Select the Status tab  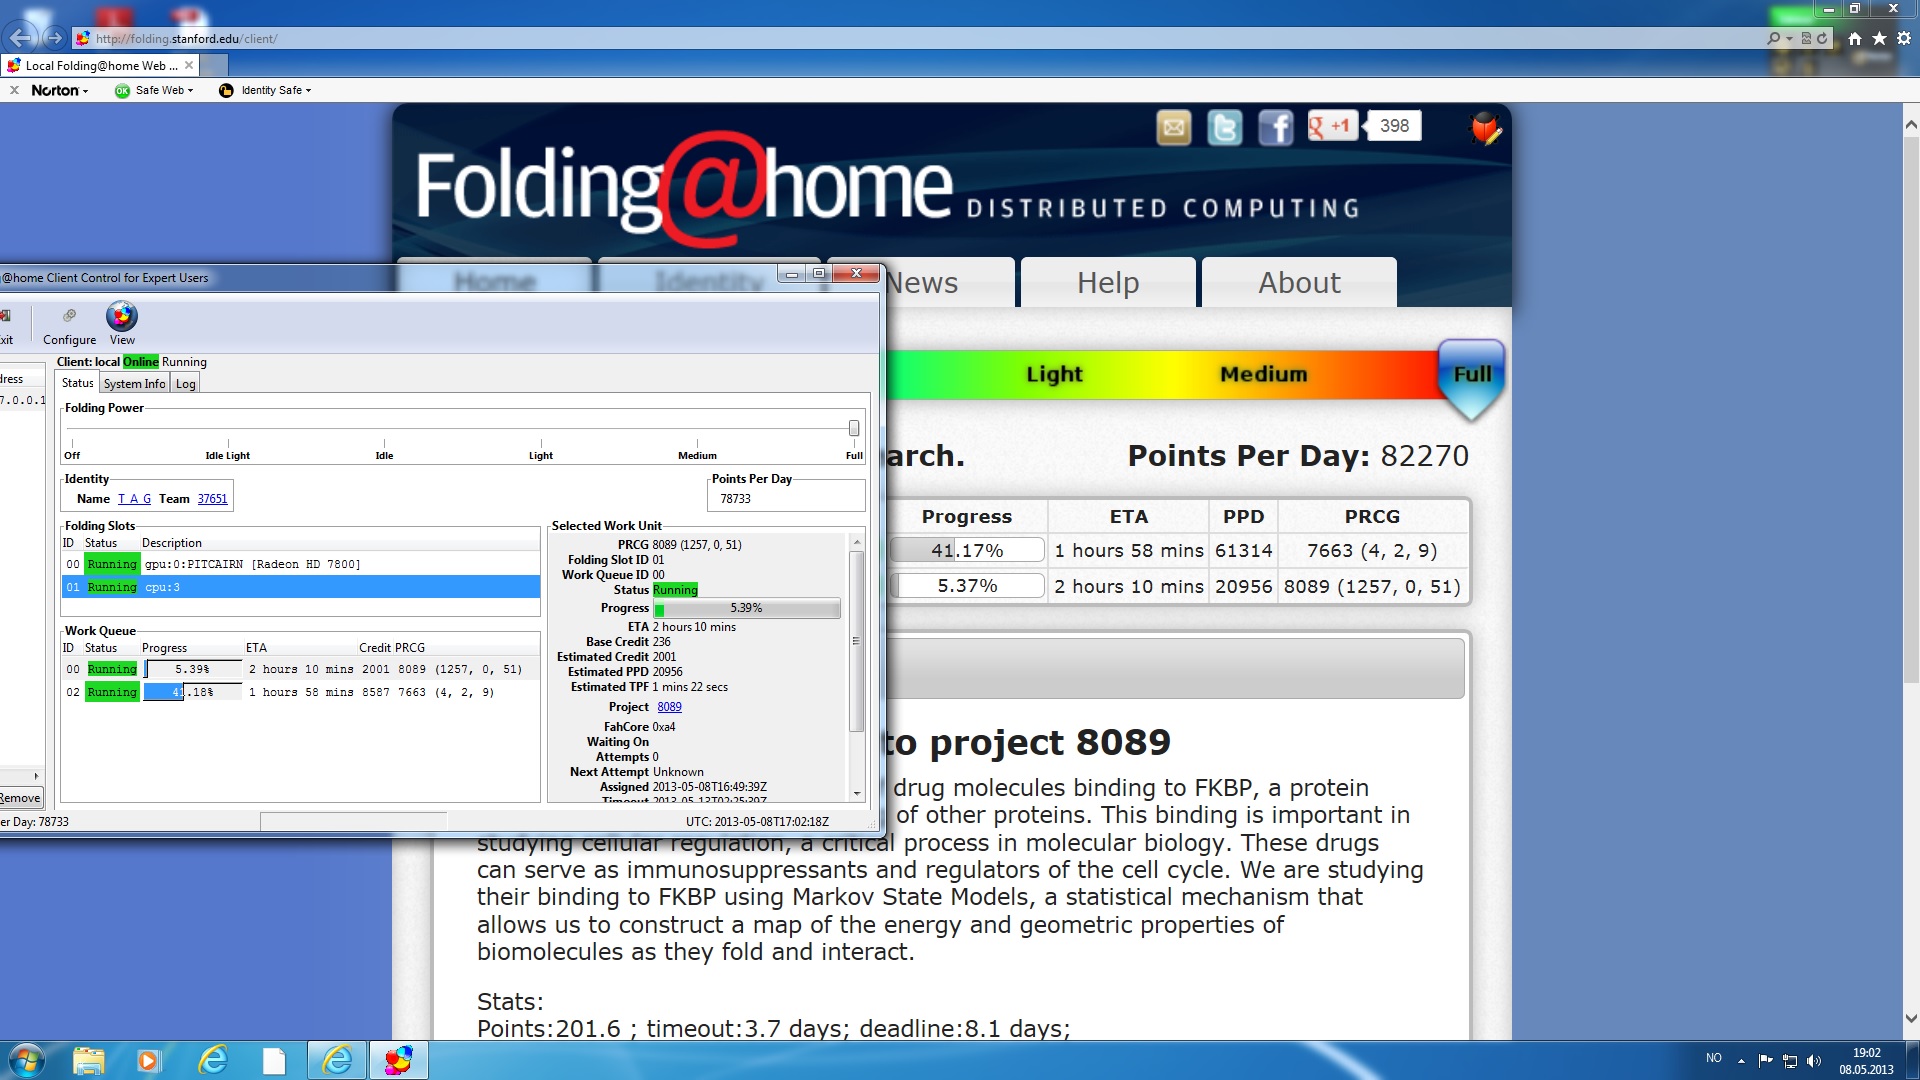(x=77, y=383)
